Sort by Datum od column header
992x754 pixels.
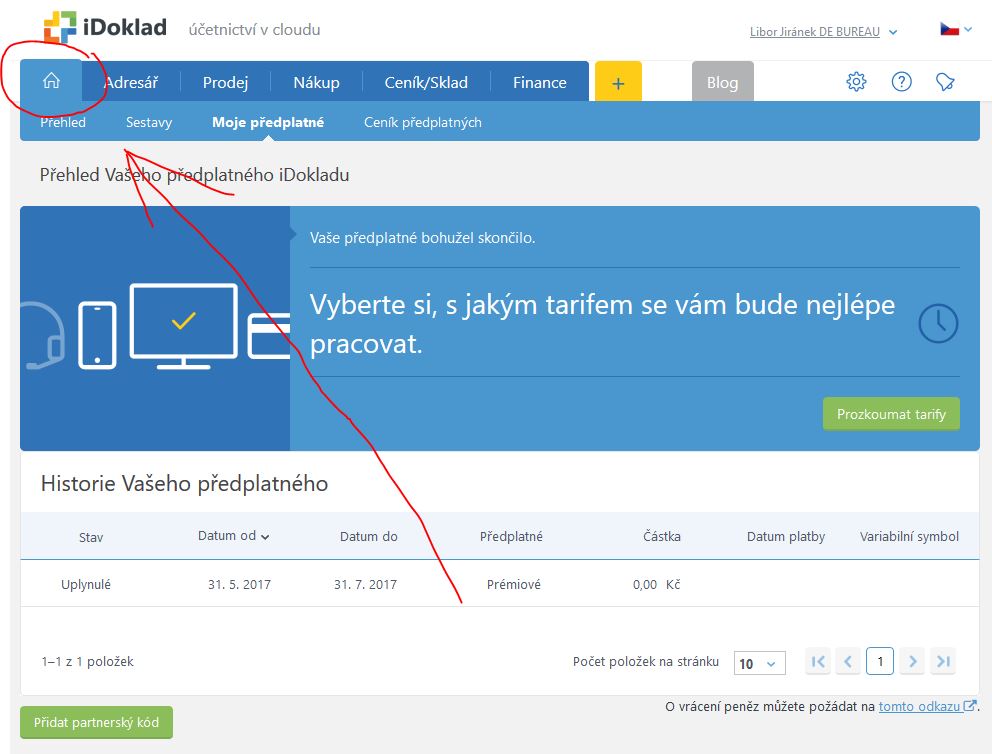[x=233, y=536]
